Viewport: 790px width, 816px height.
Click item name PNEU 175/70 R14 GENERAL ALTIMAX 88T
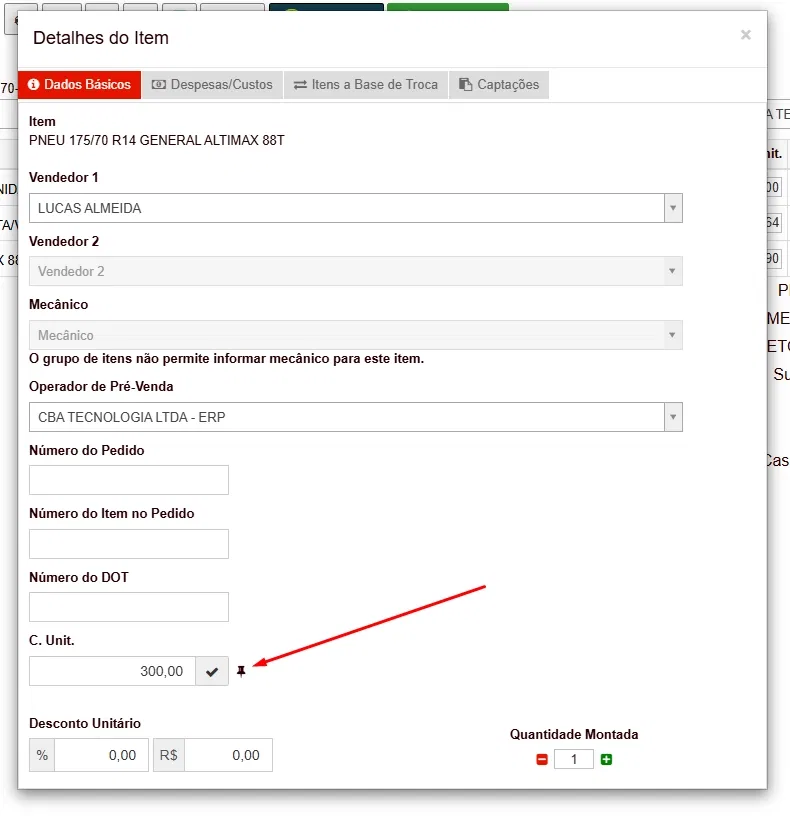[x=157, y=141]
